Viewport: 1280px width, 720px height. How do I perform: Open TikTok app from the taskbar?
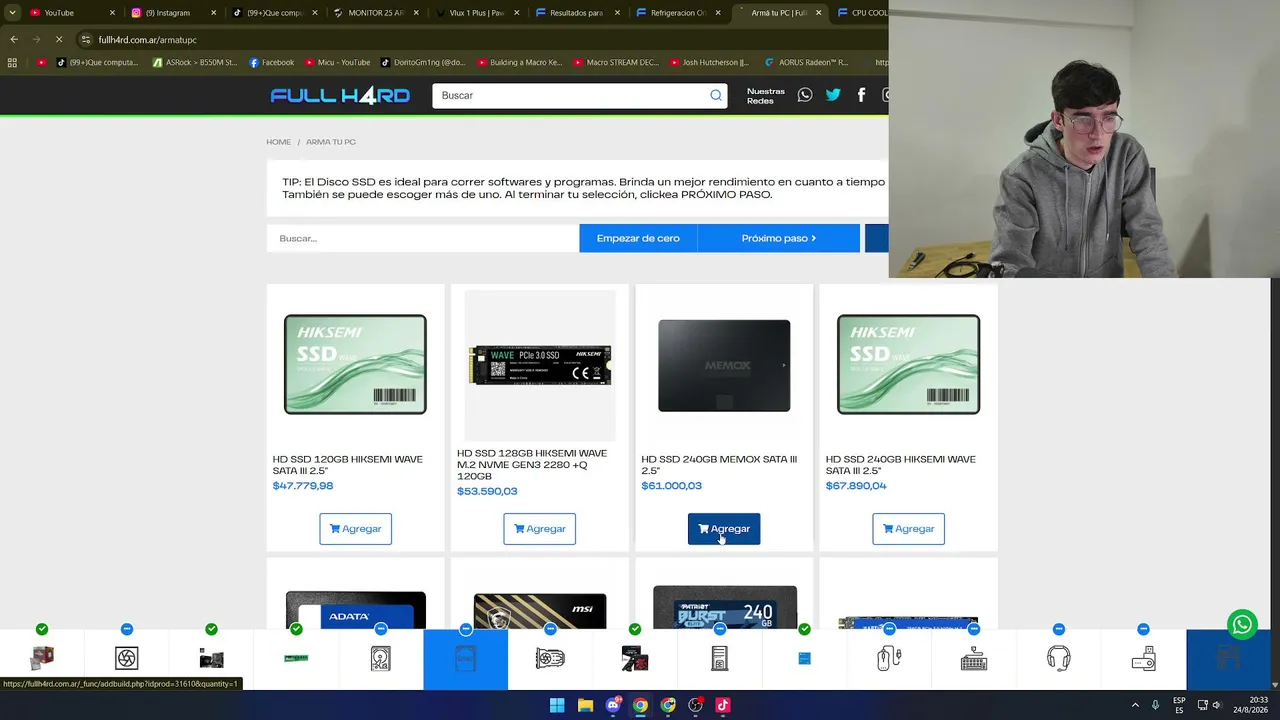click(x=723, y=705)
